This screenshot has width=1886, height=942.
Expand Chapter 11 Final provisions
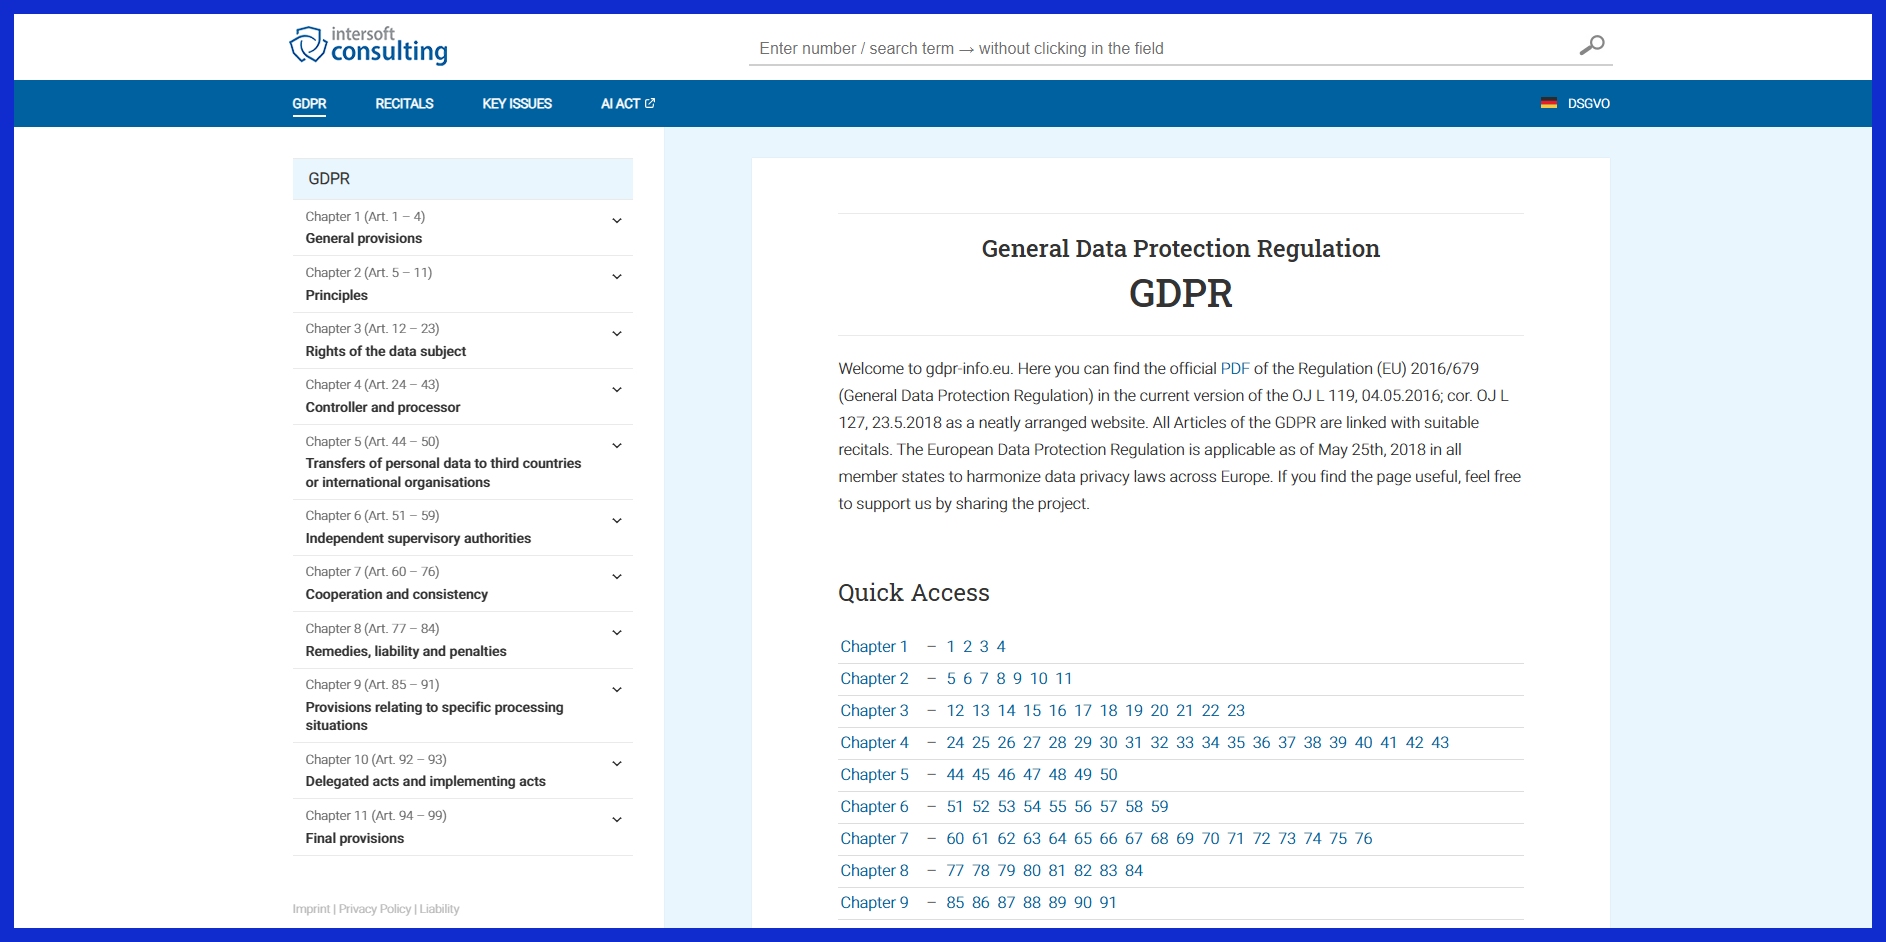(617, 820)
